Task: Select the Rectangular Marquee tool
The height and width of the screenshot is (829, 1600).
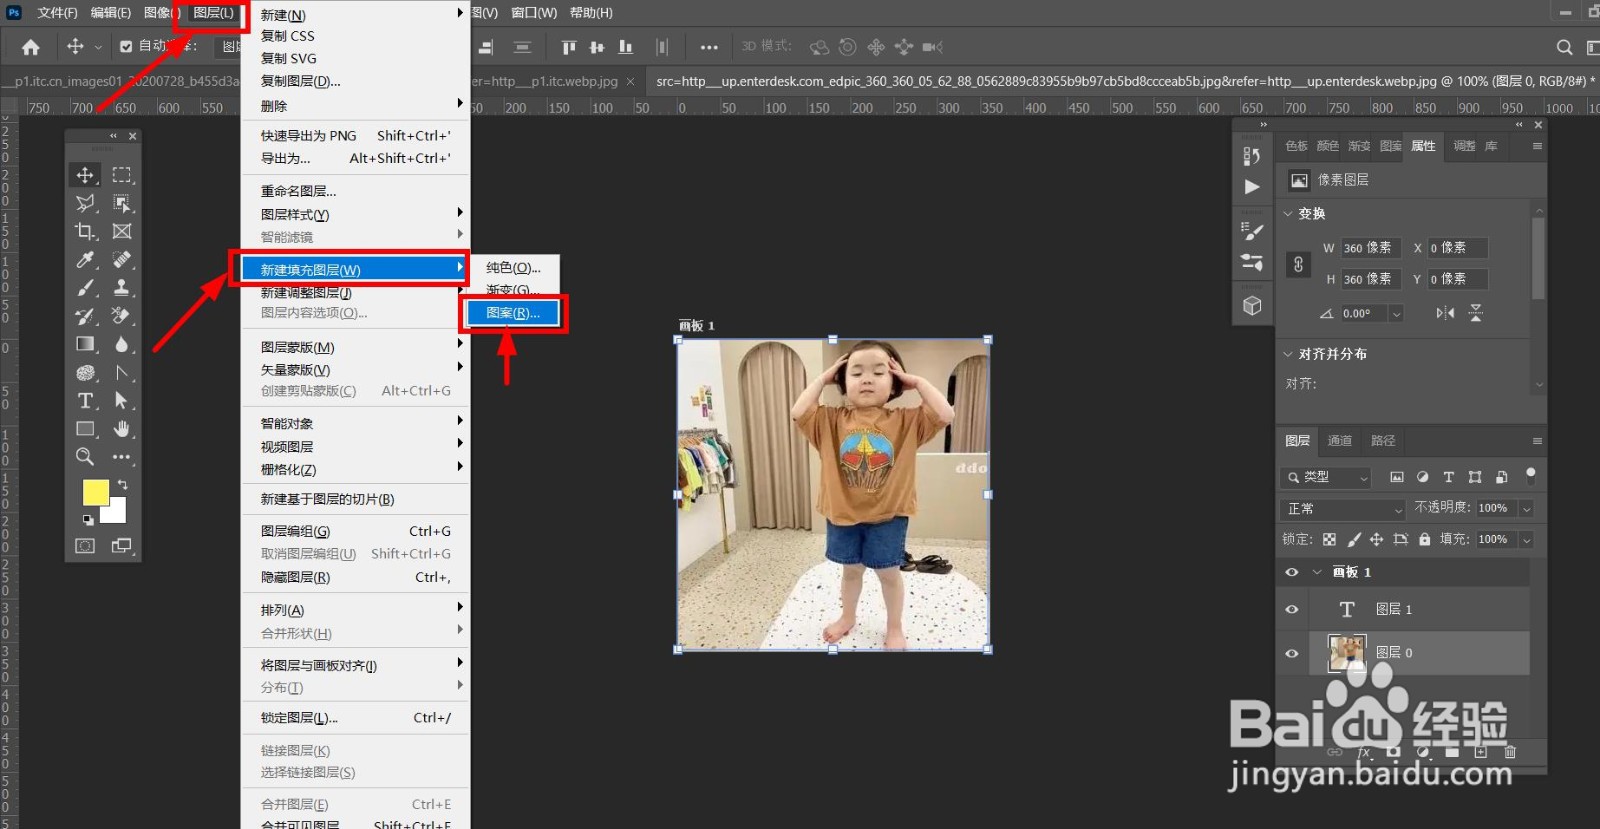Action: 122,175
